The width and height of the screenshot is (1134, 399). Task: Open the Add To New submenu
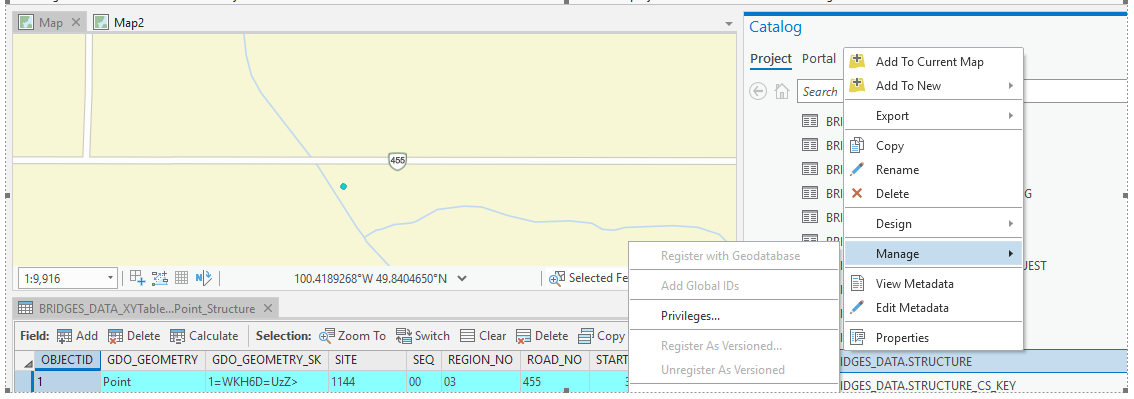coord(933,85)
